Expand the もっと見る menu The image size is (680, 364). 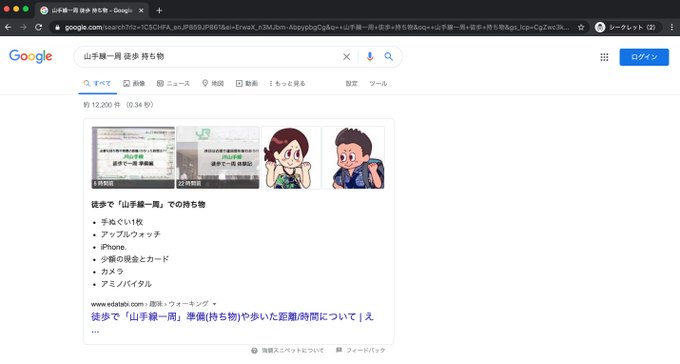pos(288,83)
